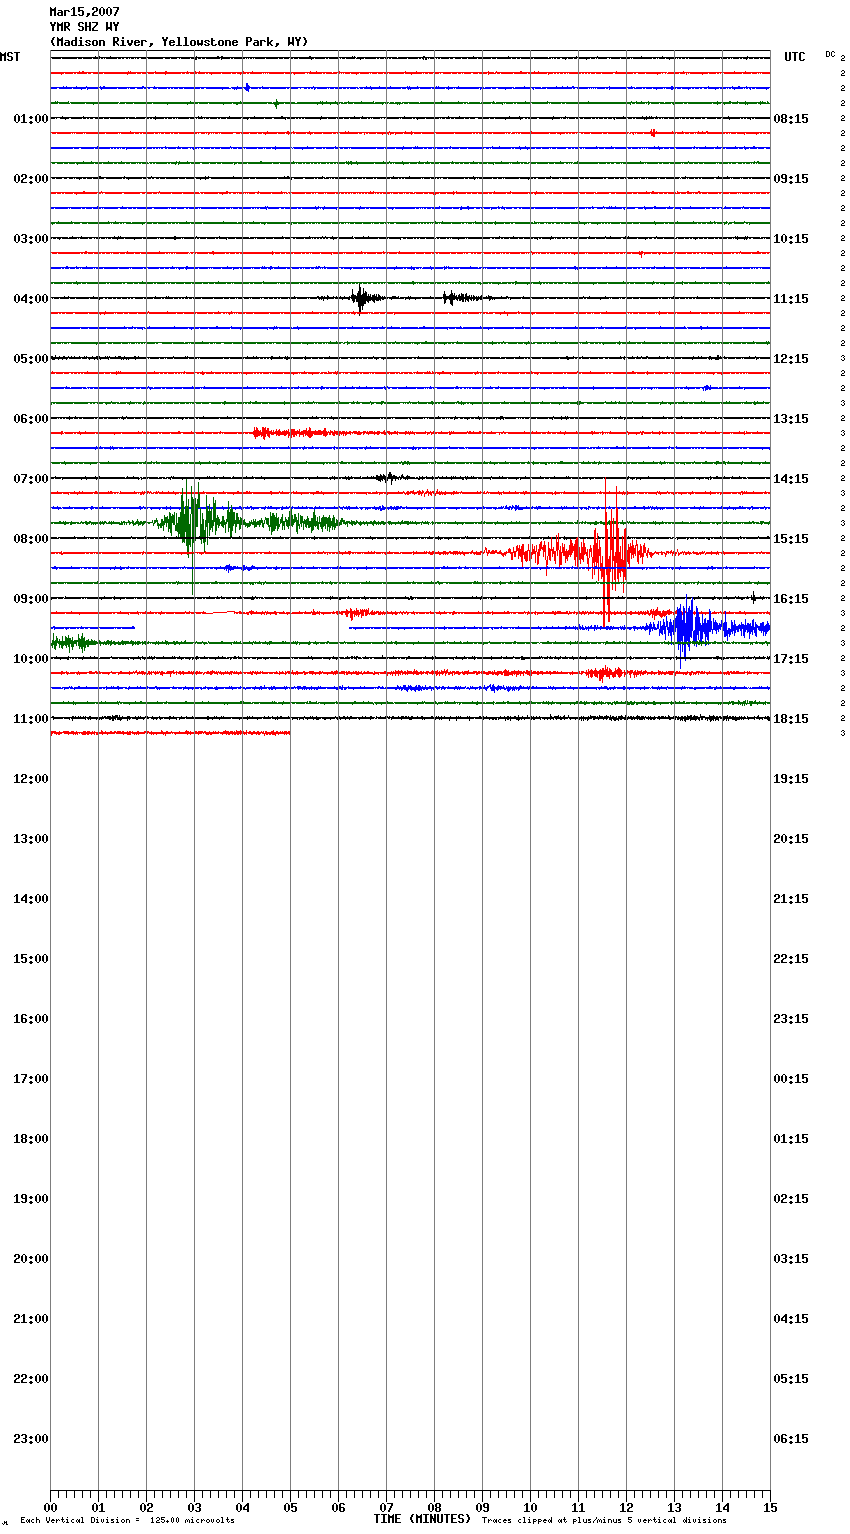Click minute axis tick label "05"
Screen dimensions: 850x1534
tap(290, 1508)
